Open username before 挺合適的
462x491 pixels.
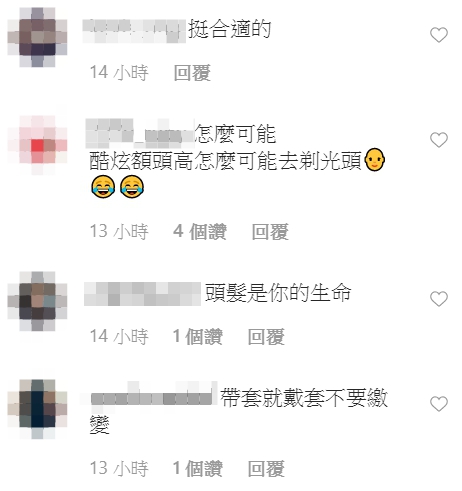click(x=134, y=31)
